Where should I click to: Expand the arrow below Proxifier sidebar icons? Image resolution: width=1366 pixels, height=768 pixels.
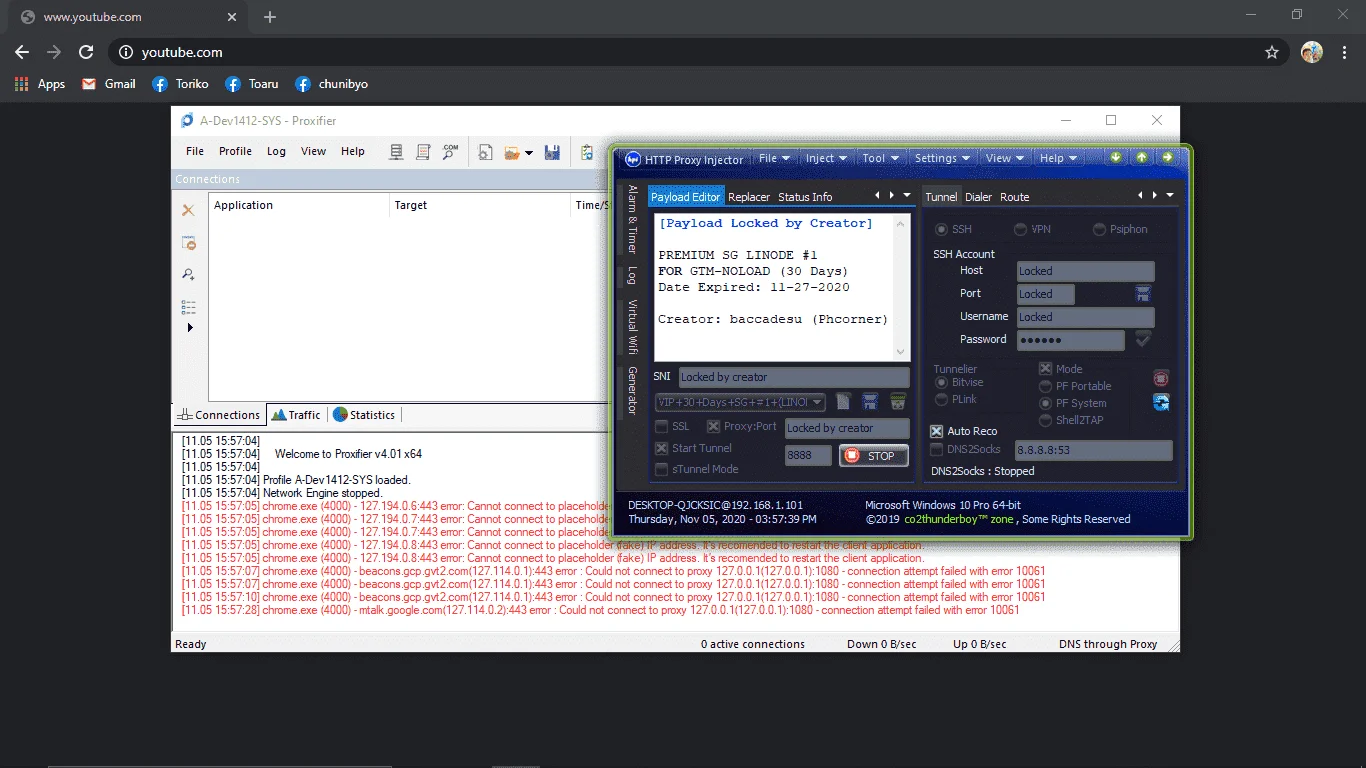coord(190,328)
